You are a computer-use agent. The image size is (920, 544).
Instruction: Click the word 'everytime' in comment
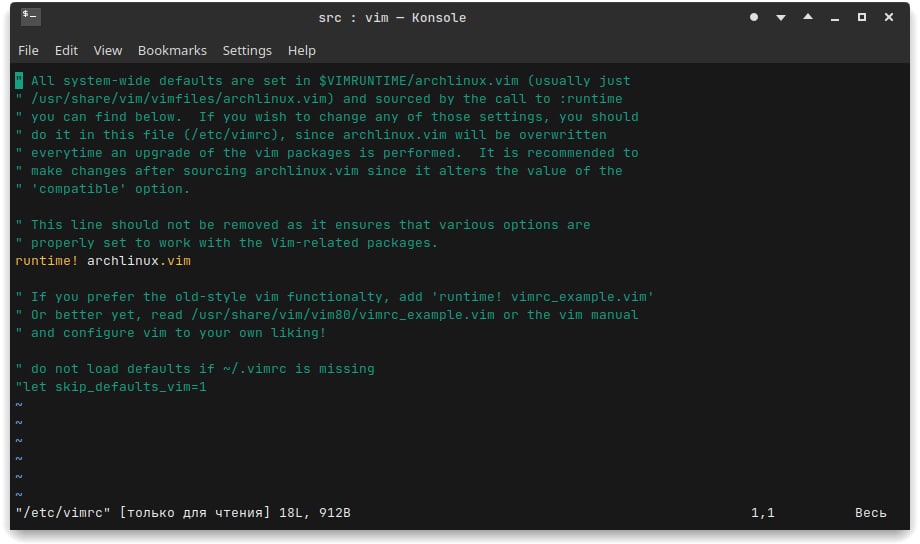point(67,153)
